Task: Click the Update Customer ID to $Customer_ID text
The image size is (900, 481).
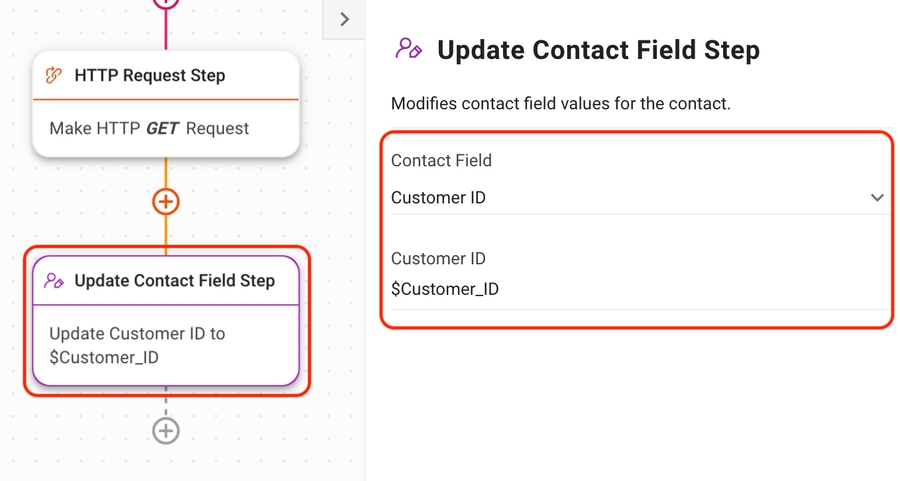Action: point(137,345)
